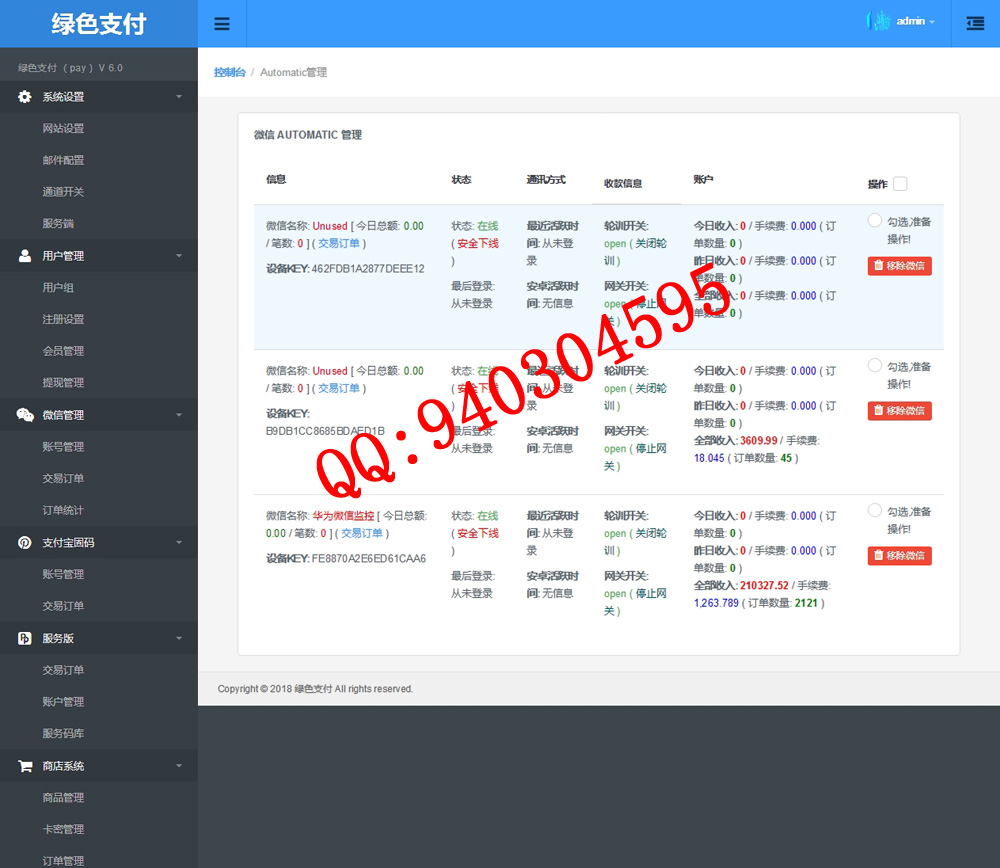Click the 控制台 breadcrumb link
The height and width of the screenshot is (868, 1000).
coord(229,73)
